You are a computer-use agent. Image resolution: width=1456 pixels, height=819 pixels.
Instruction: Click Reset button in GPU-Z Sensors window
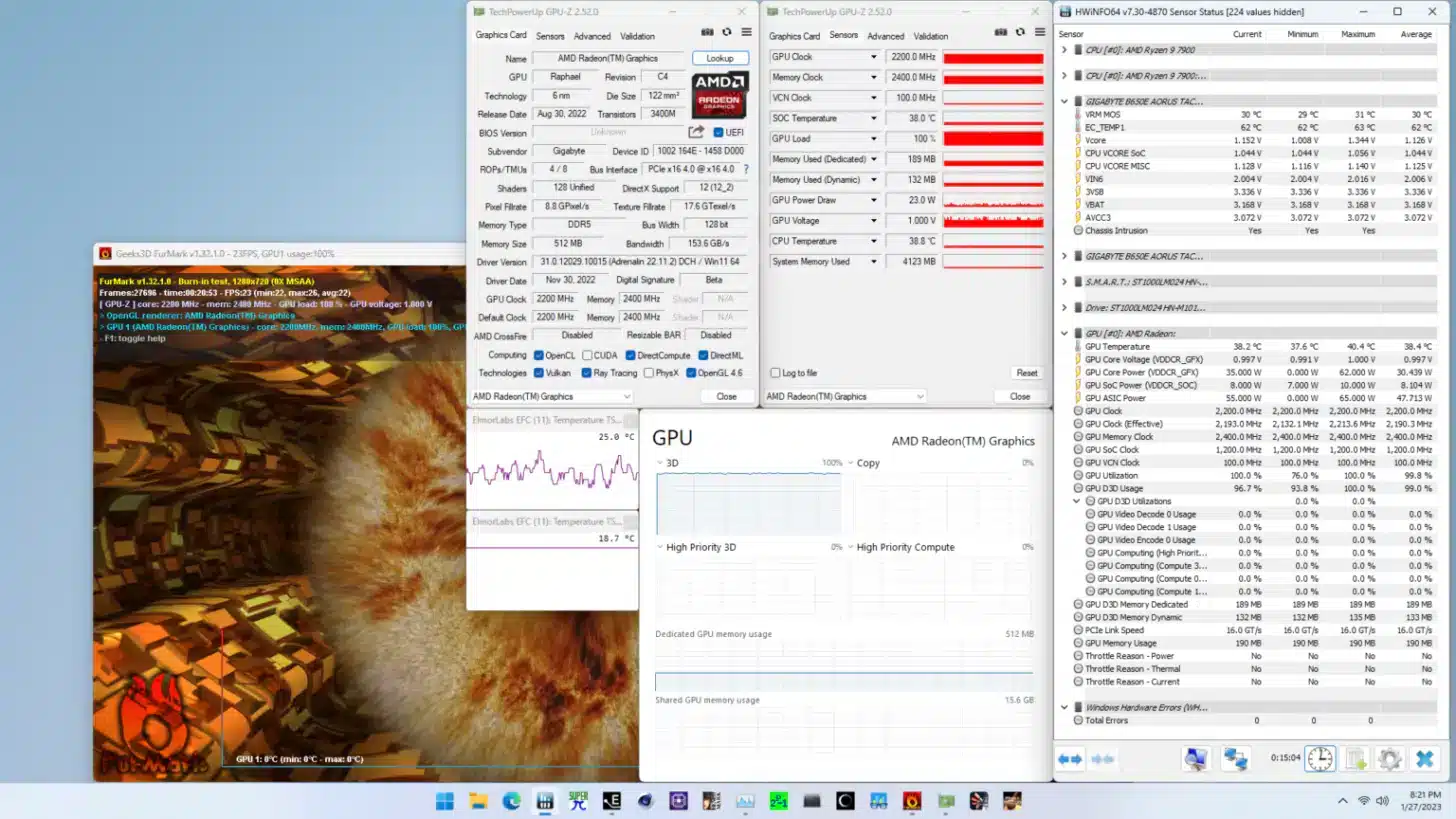pyautogui.click(x=1027, y=373)
